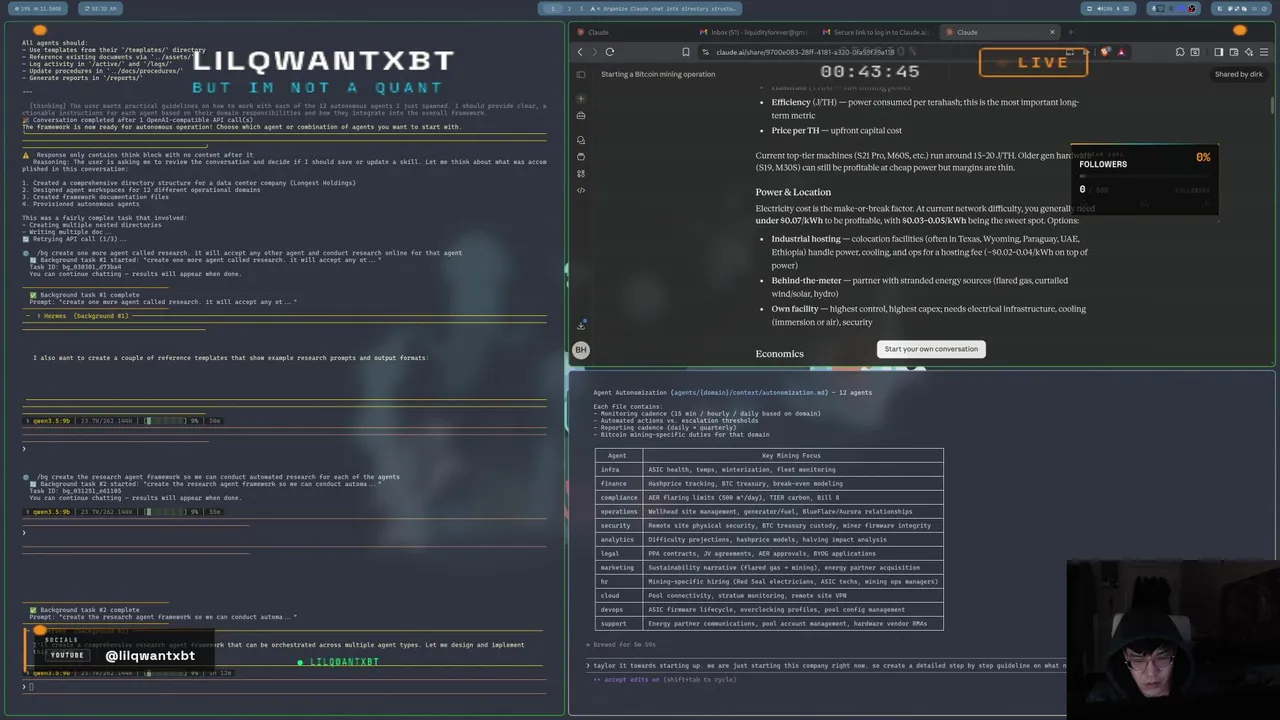Toggle the Claude sidebar panel icon
Image resolution: width=1280 pixels, height=720 pixels.
click(581, 74)
